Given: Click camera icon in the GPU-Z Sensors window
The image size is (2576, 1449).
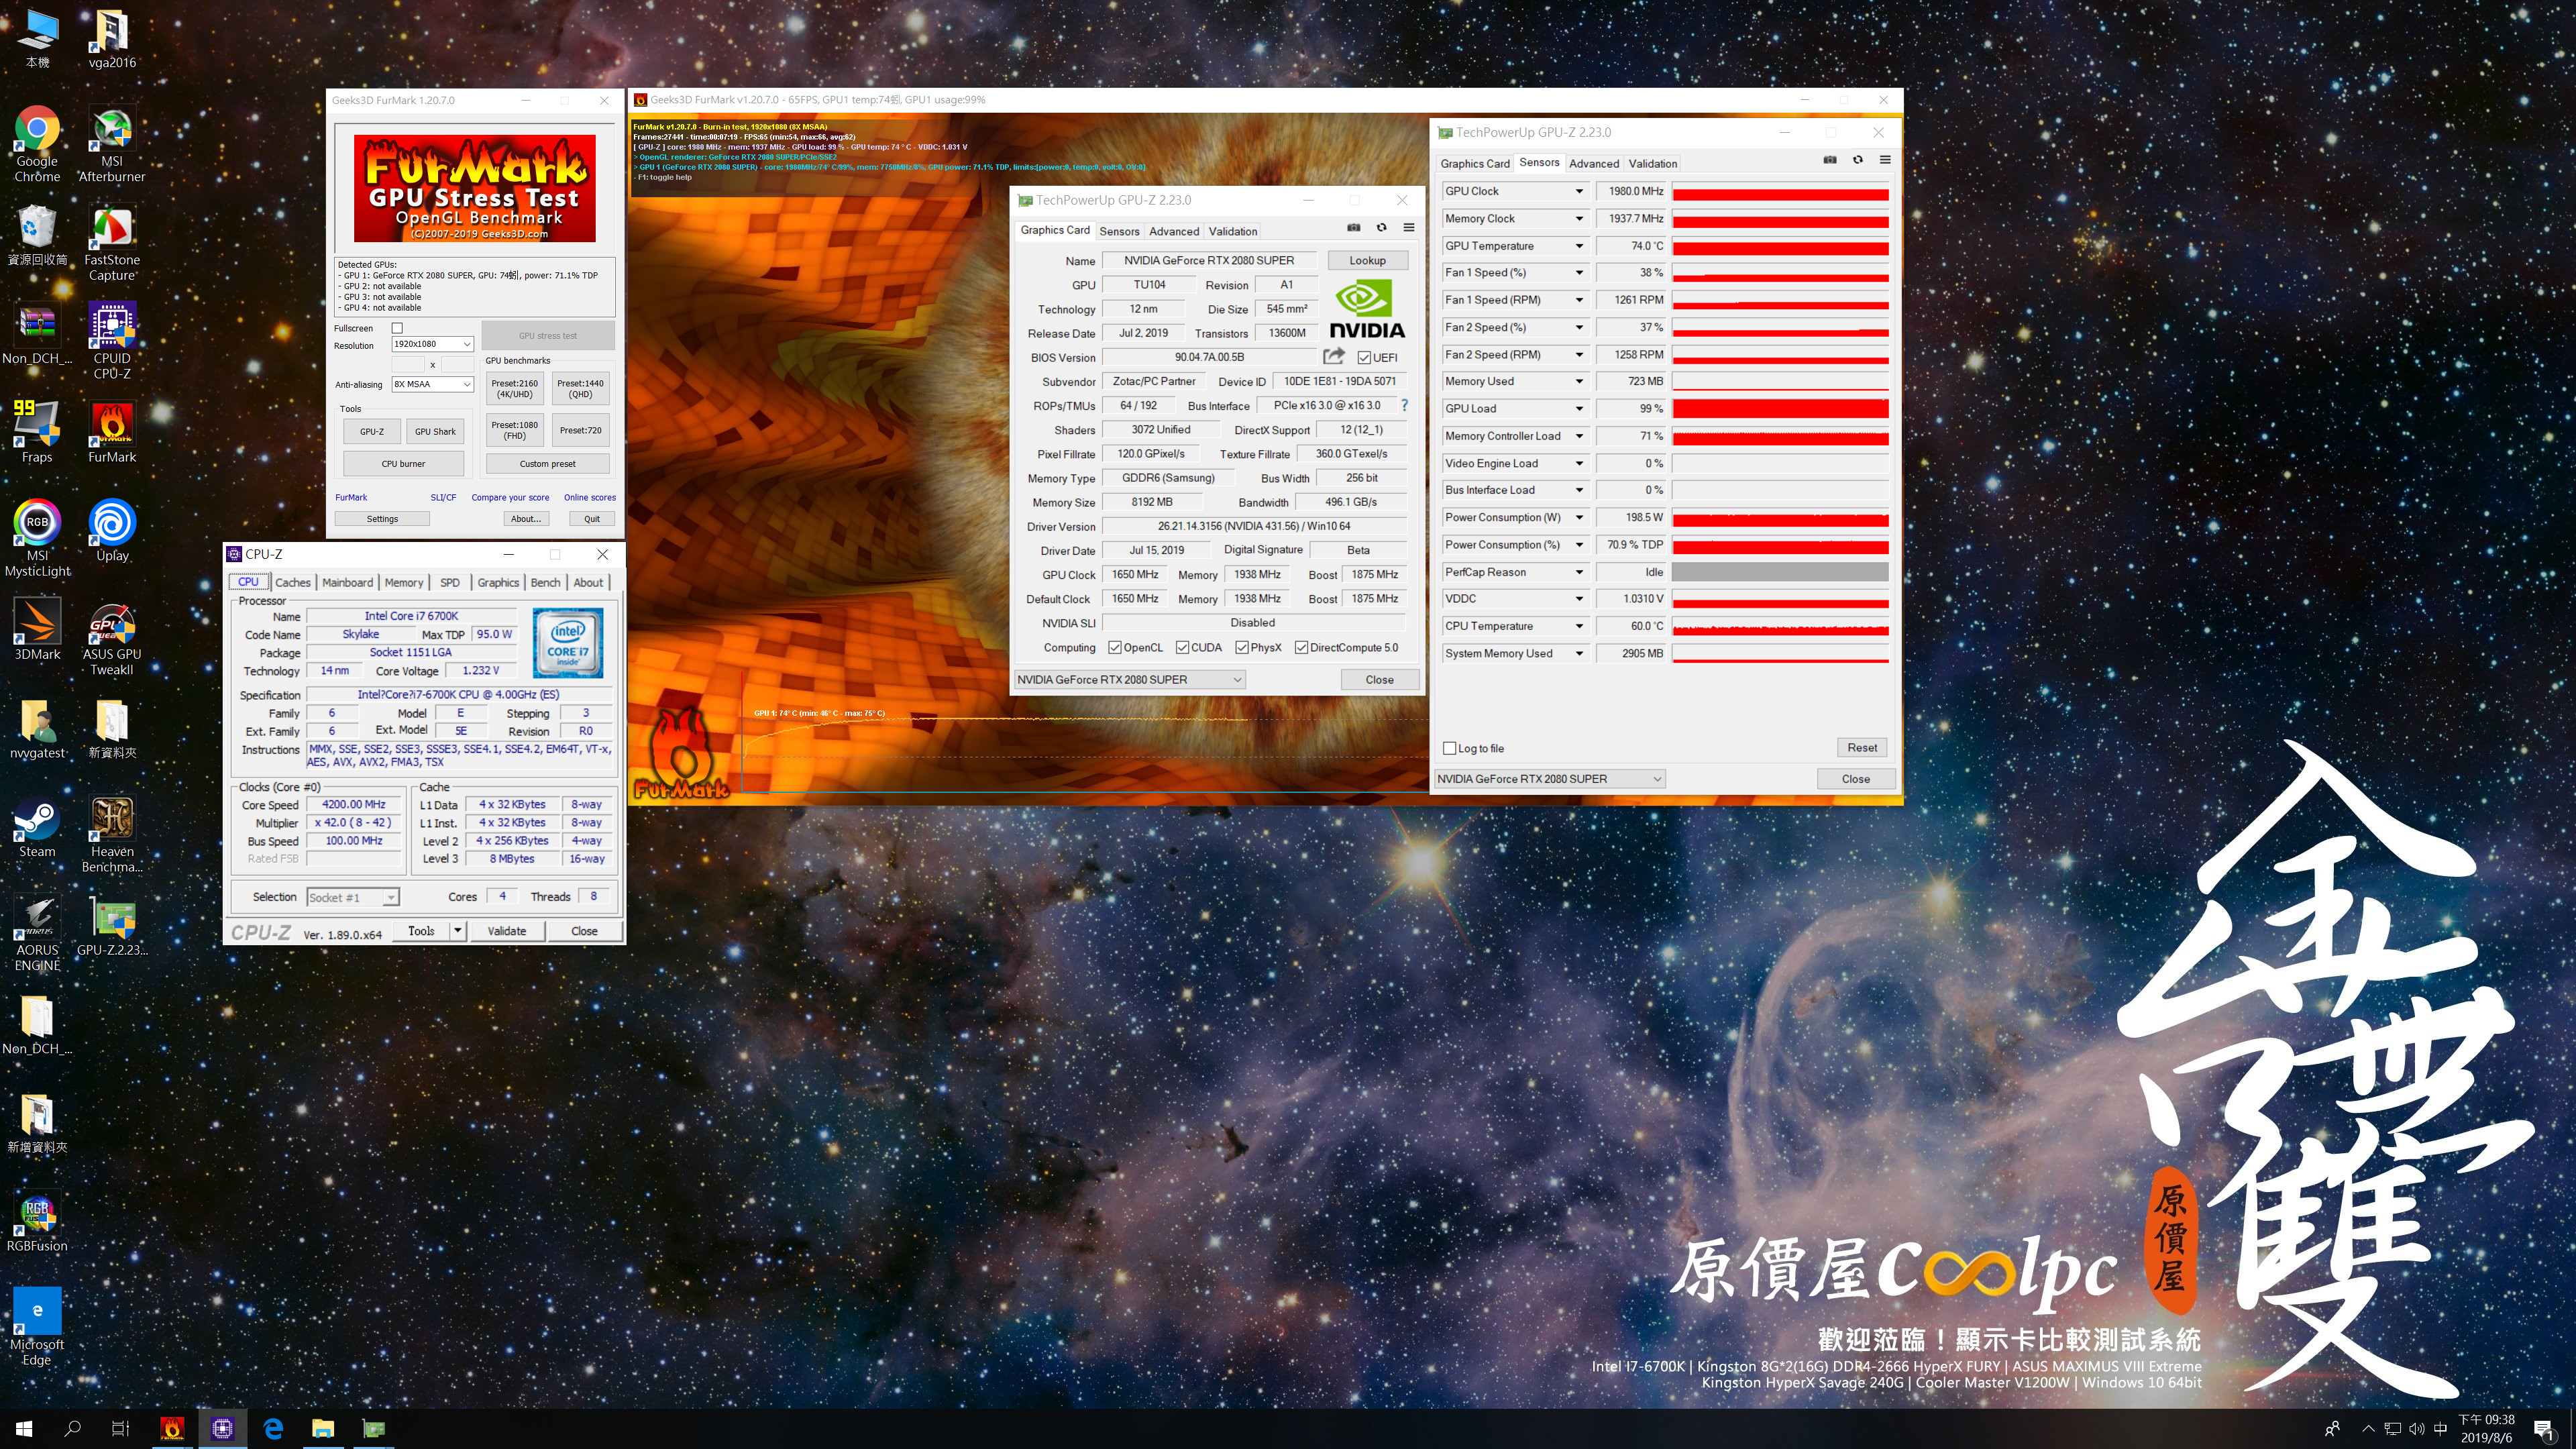Looking at the screenshot, I should click(1830, 160).
